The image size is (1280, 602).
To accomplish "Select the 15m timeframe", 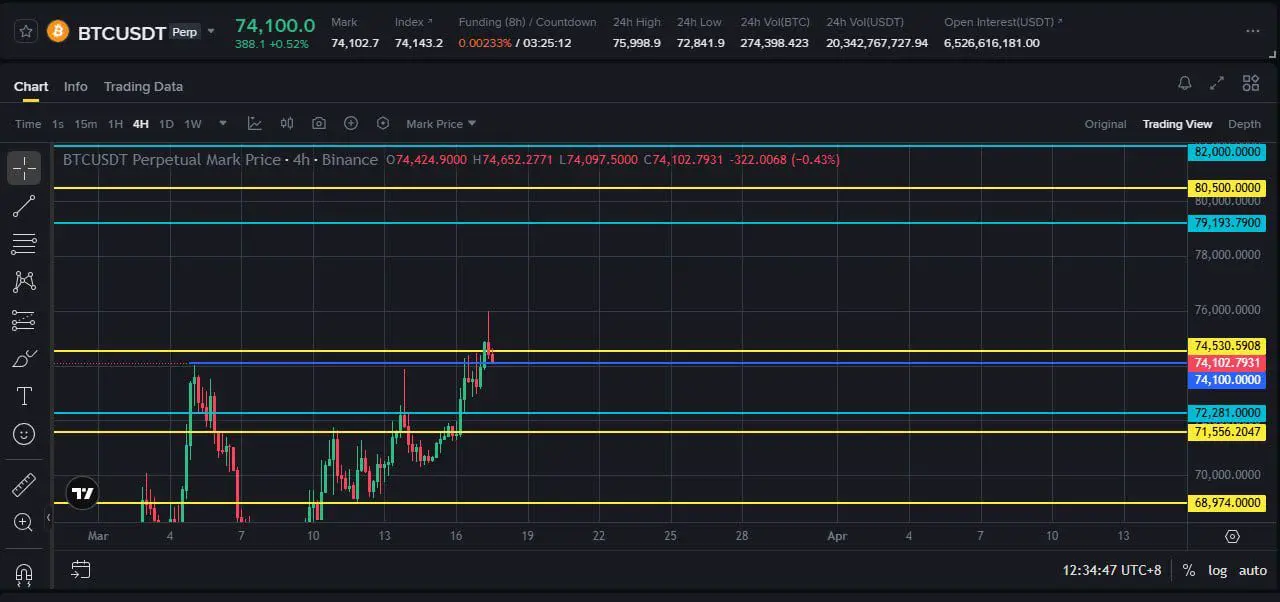I will tap(86, 124).
